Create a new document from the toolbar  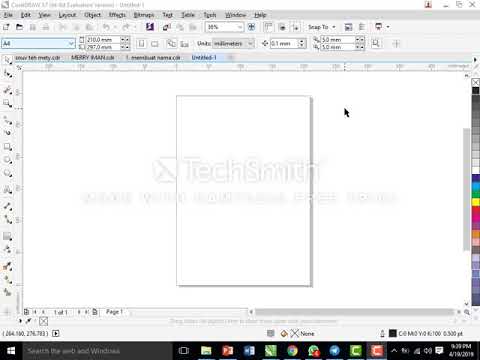(x=6, y=27)
